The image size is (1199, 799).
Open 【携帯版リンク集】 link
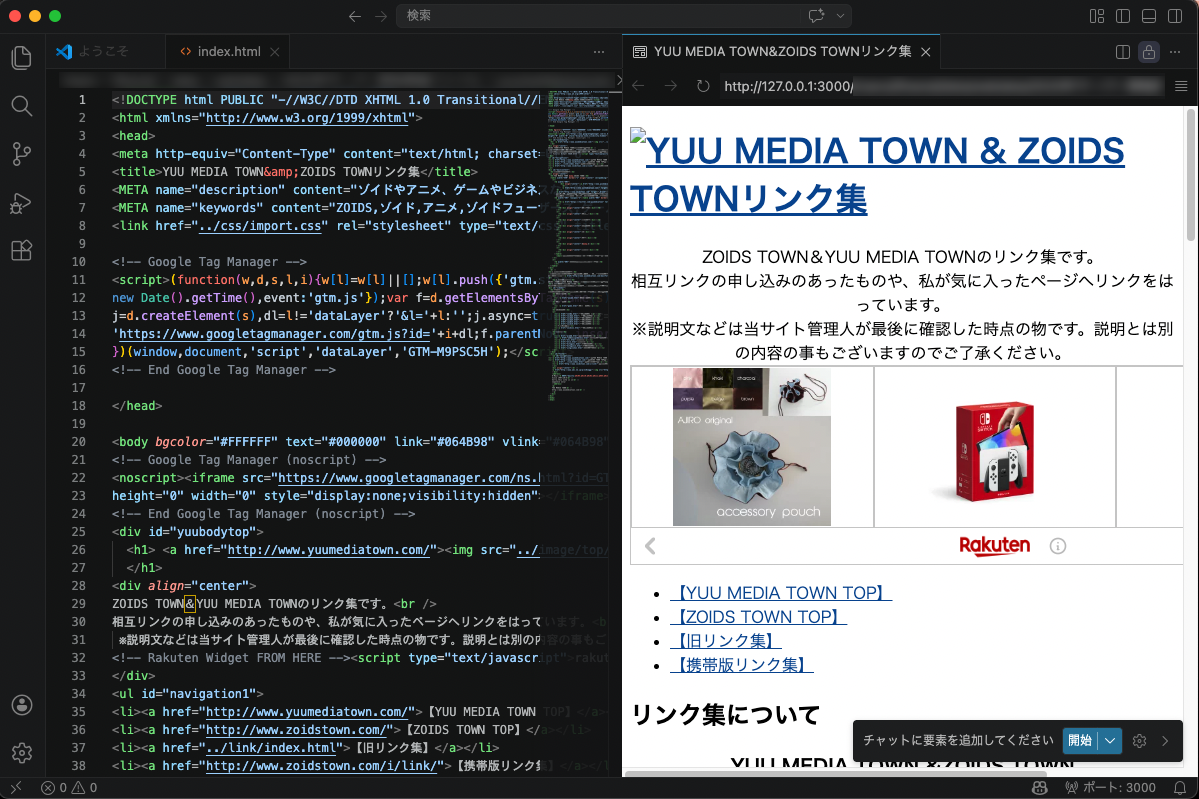tap(742, 665)
